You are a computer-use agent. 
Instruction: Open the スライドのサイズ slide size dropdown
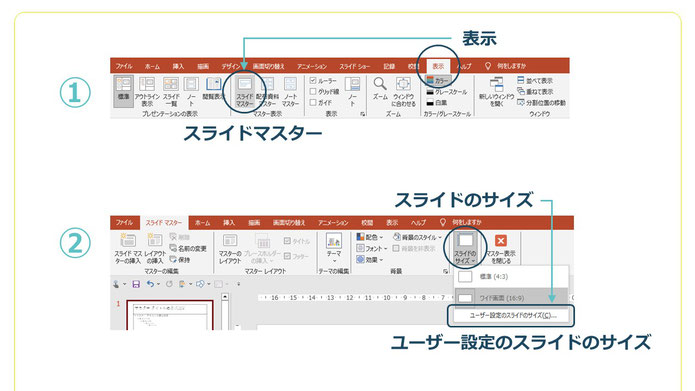(465, 249)
